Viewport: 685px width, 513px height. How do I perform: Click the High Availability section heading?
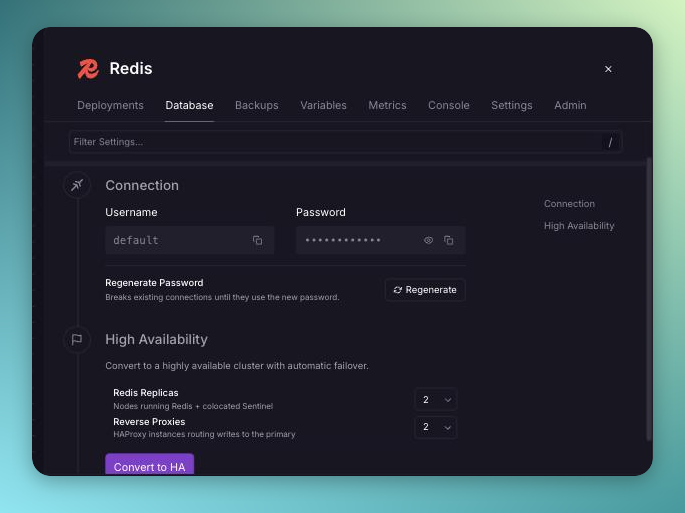pyautogui.click(x=156, y=339)
